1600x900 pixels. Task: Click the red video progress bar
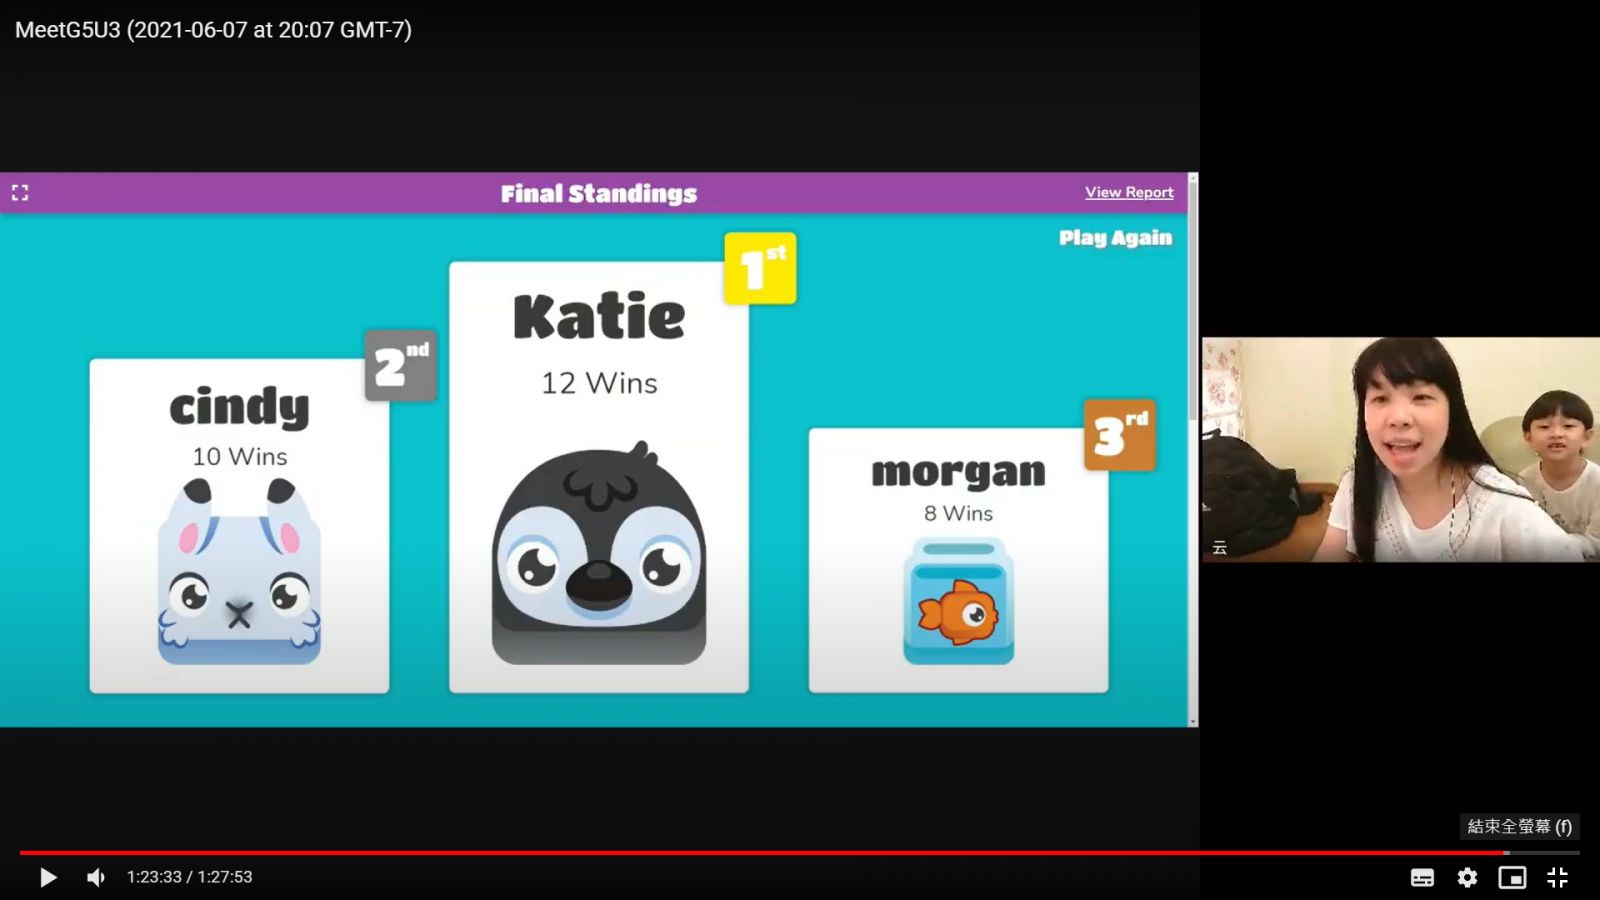[x=760, y=853]
